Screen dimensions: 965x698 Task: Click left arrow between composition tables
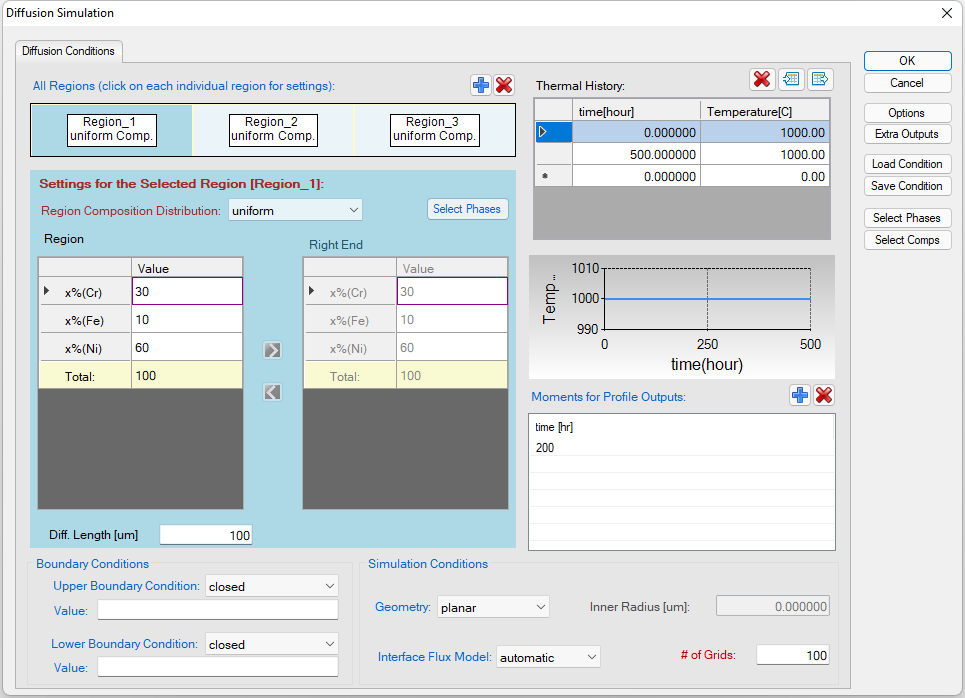tap(272, 392)
